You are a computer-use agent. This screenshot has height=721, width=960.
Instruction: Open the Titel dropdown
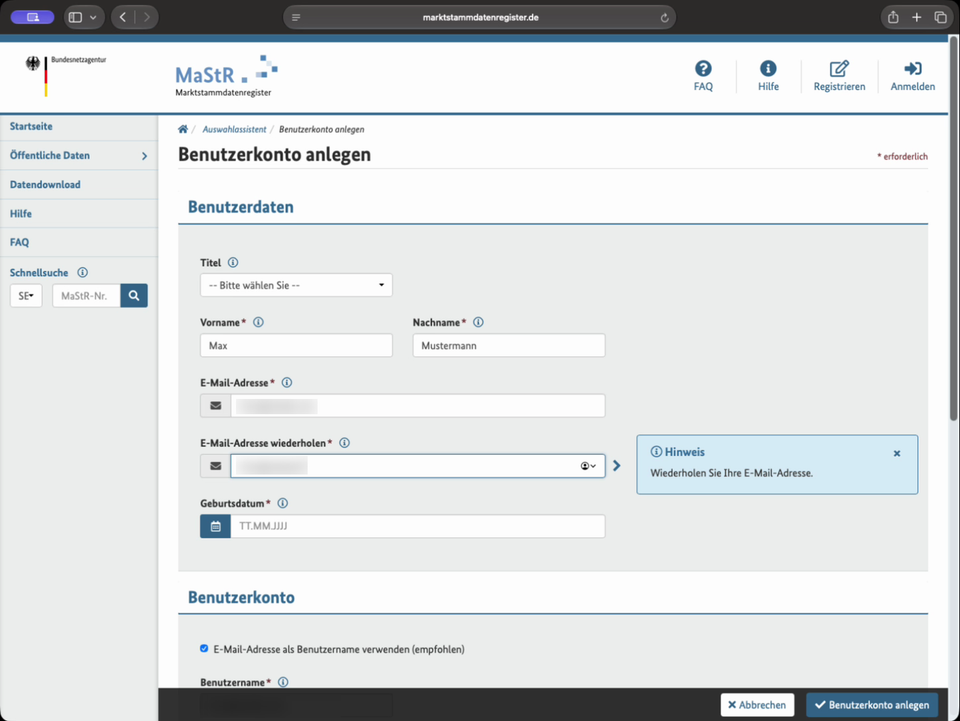(296, 285)
